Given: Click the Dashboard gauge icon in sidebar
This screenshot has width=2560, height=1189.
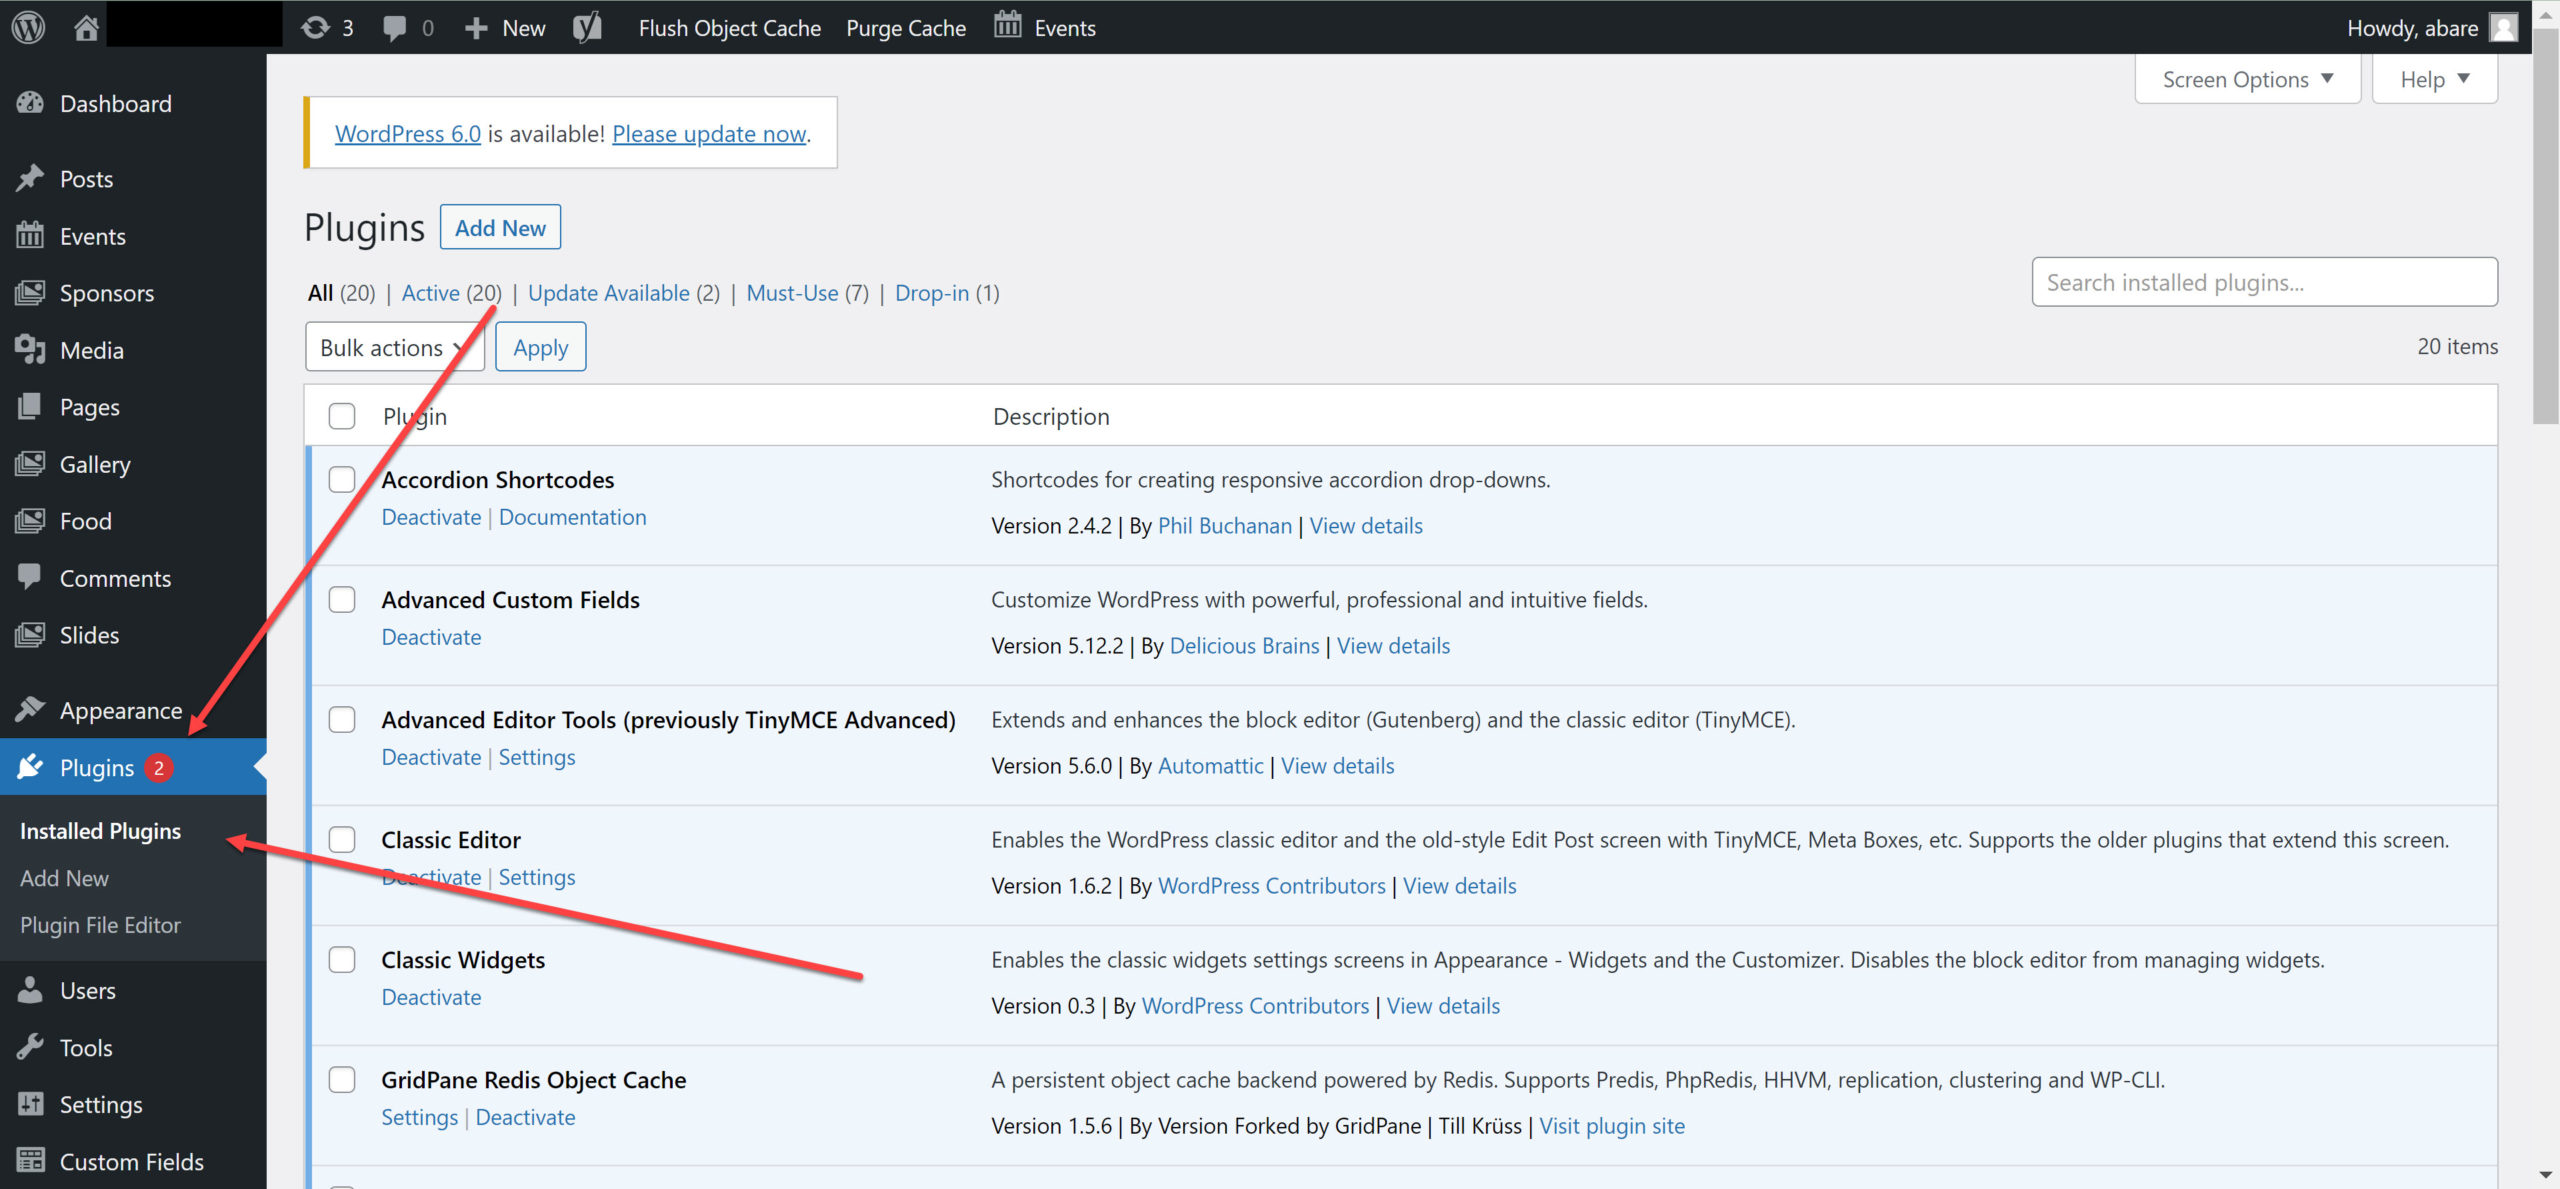Looking at the screenshot, I should pyautogui.click(x=30, y=103).
